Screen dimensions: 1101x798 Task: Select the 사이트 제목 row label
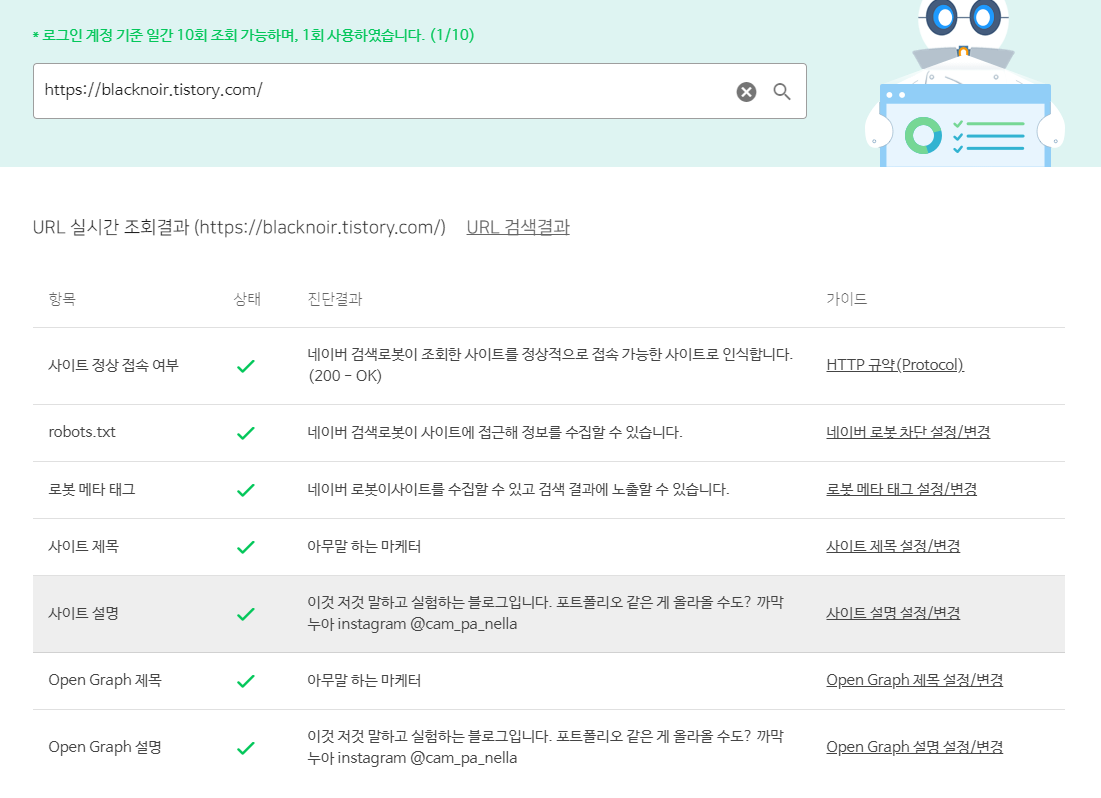point(84,546)
